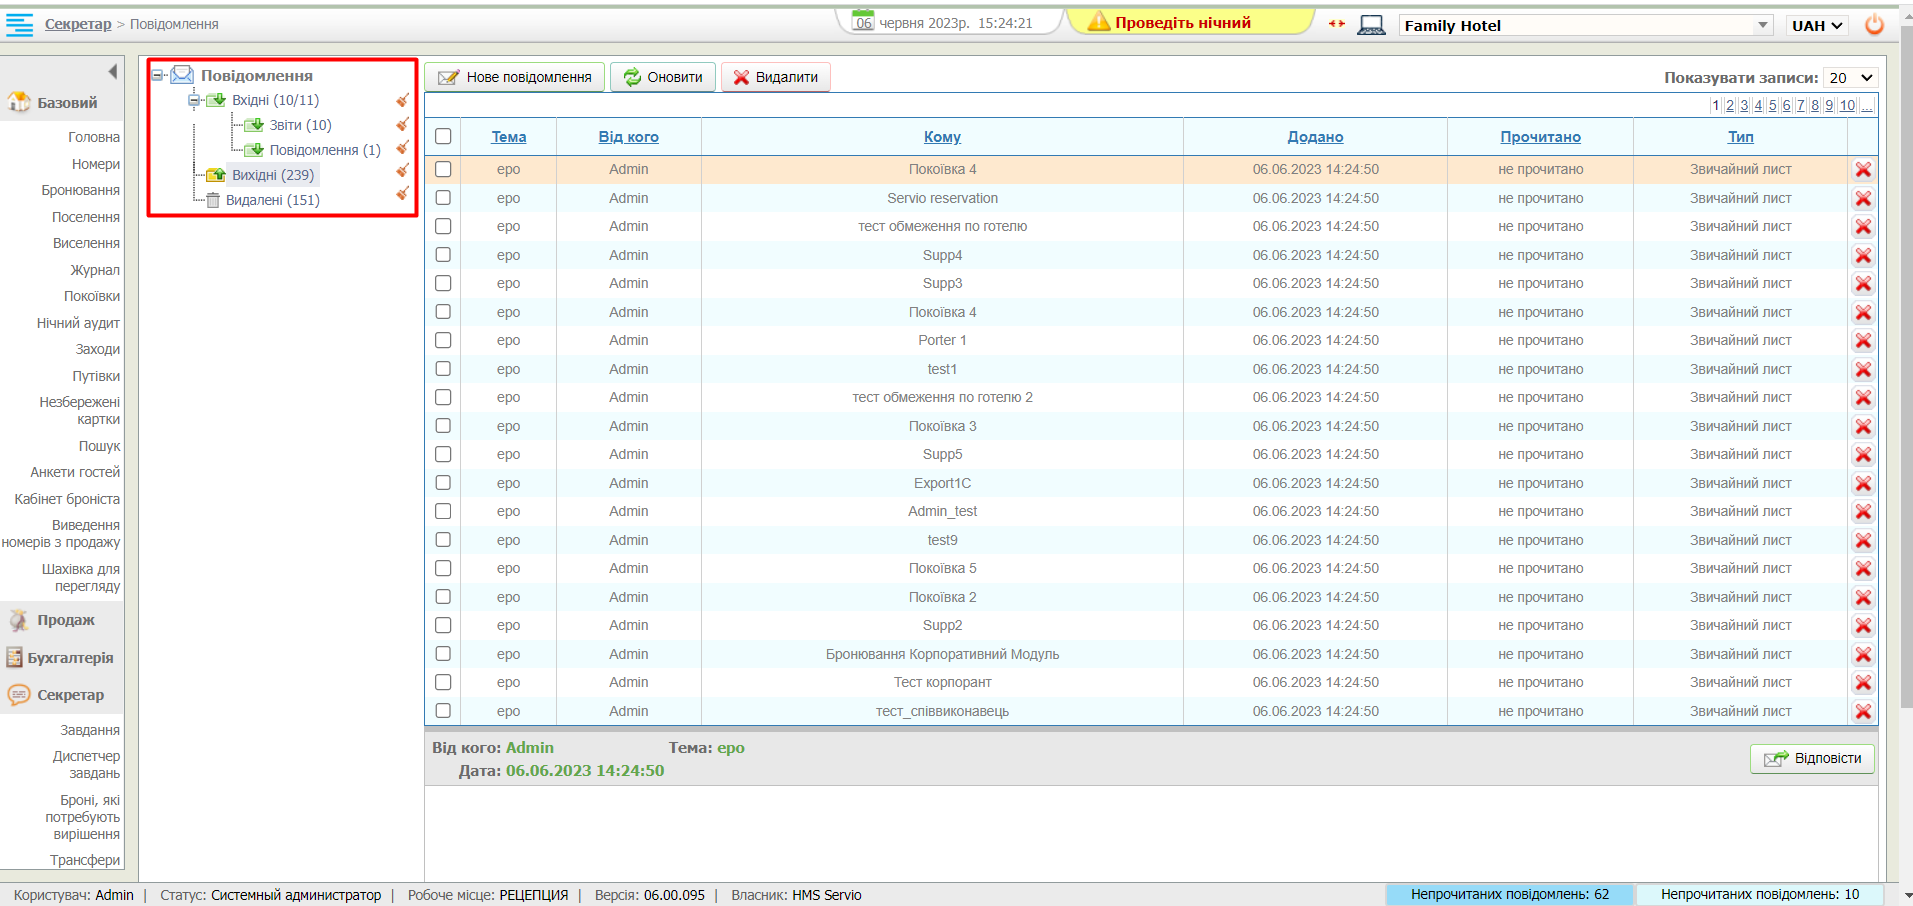This screenshot has height=906, width=1913.
Task: Delete the Servio reservation message row
Action: (1862, 199)
